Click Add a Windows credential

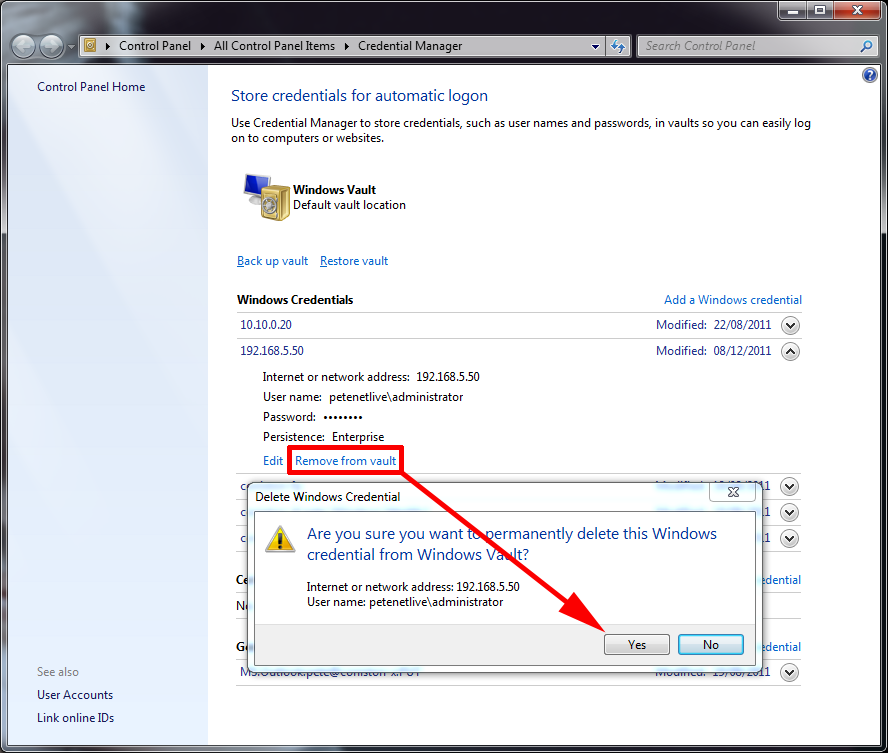(733, 299)
